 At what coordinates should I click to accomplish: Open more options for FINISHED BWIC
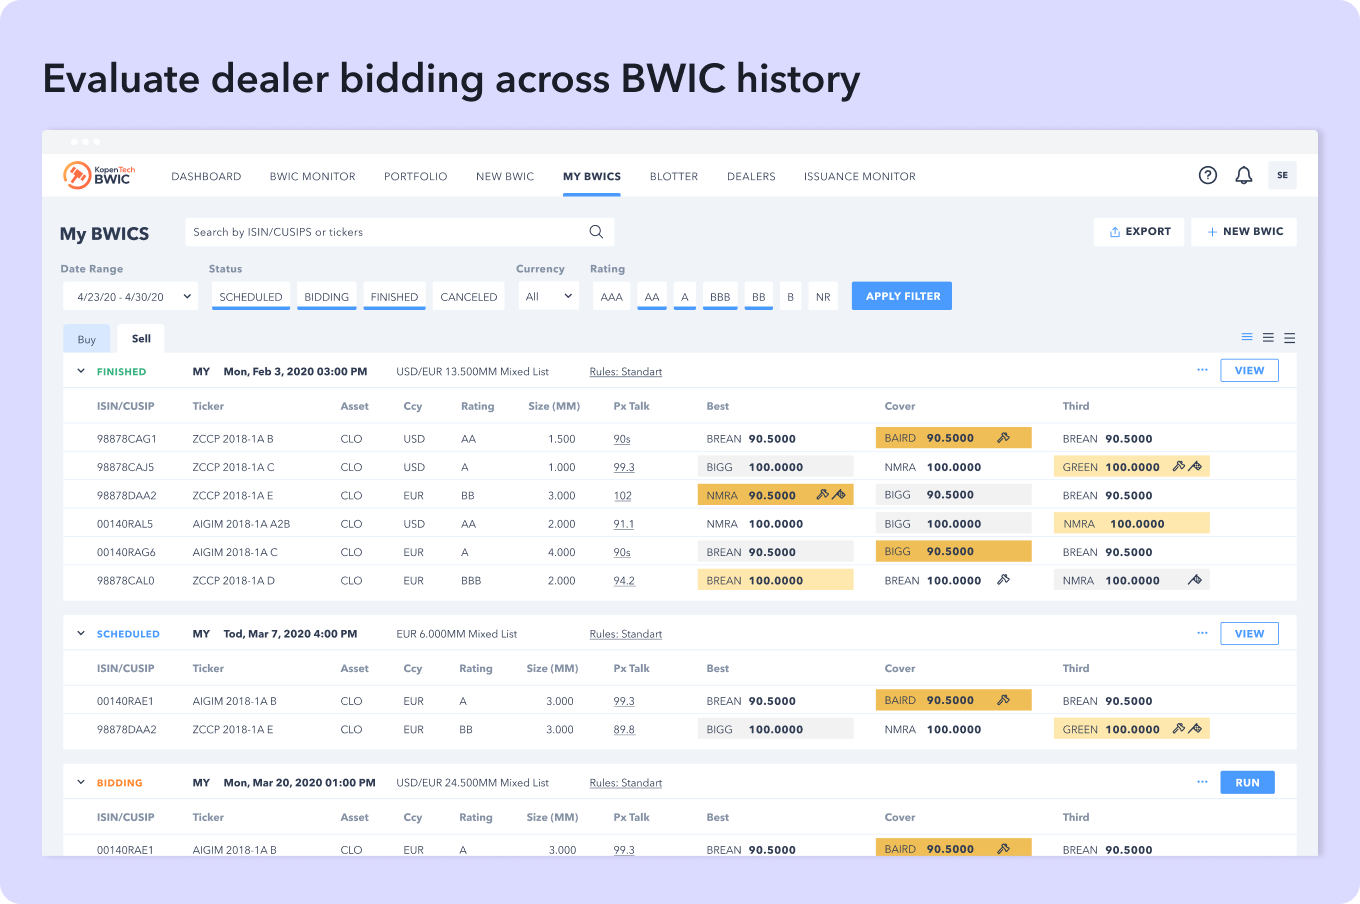1202,371
